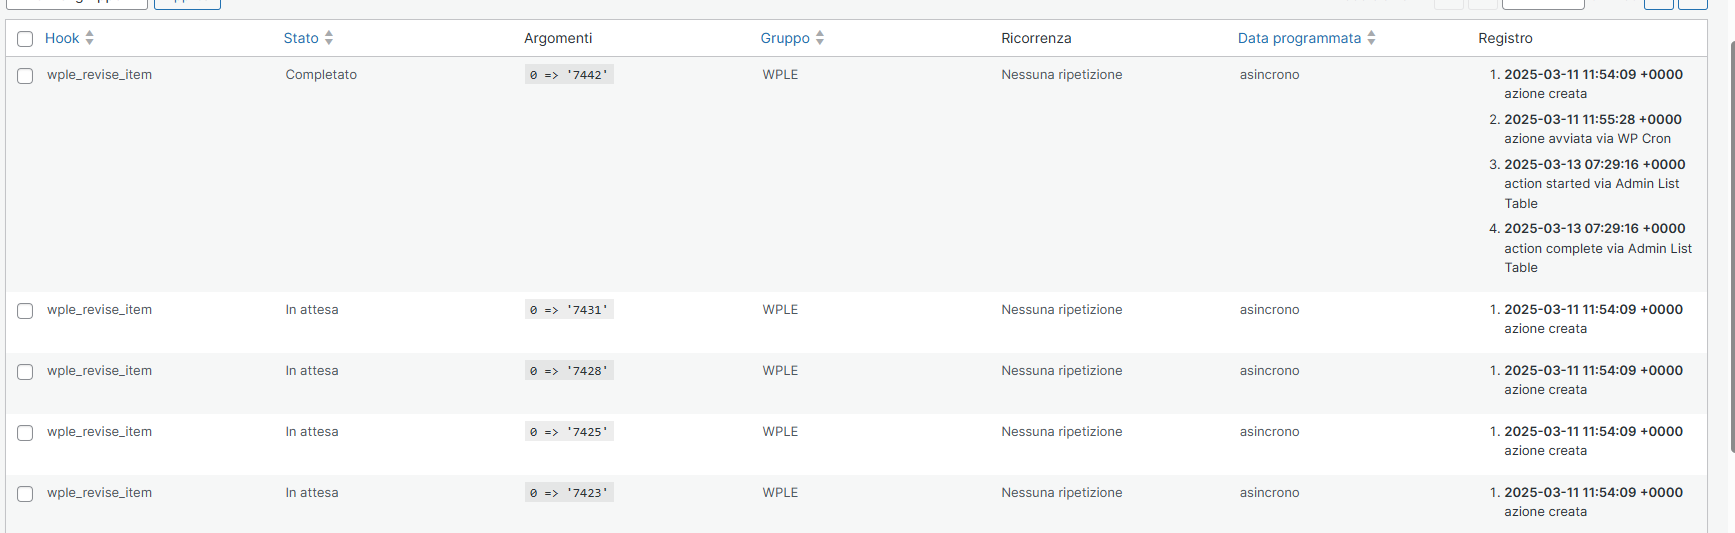Click log text 'action started via Admin List Table'
This screenshot has height=533, width=1735.
coord(1592,193)
